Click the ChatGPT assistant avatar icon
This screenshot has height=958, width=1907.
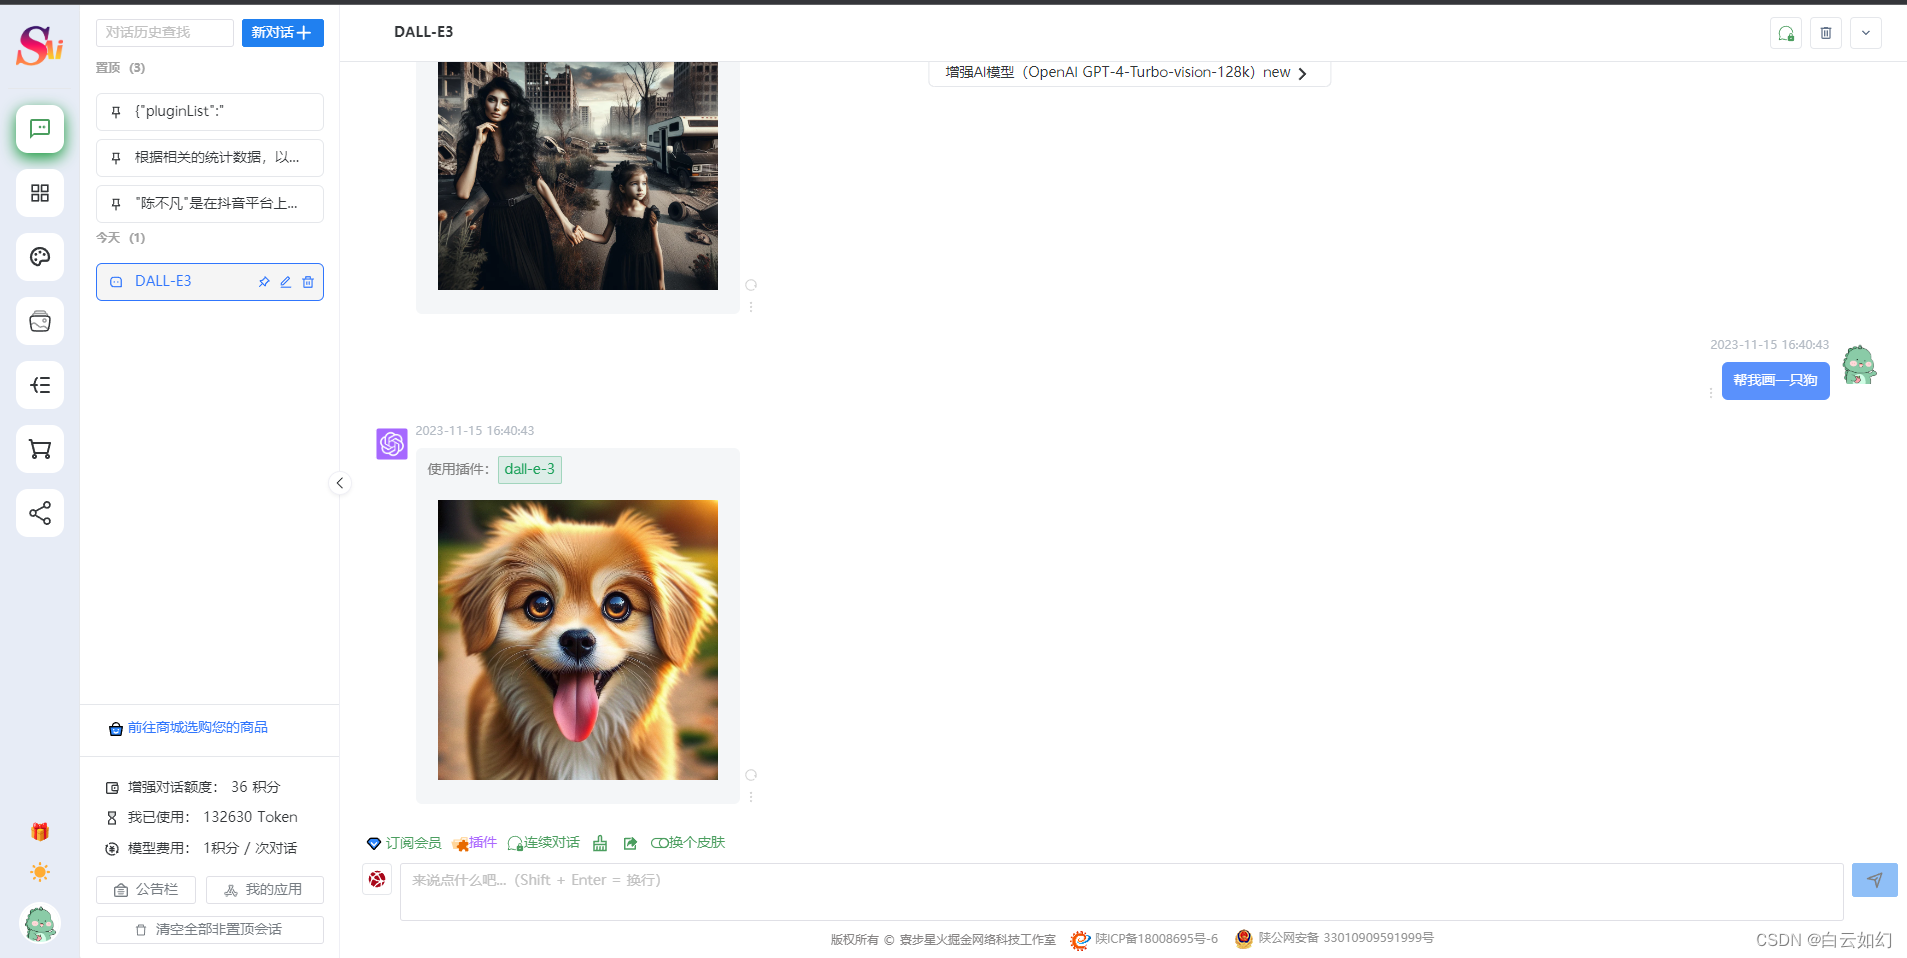click(392, 444)
